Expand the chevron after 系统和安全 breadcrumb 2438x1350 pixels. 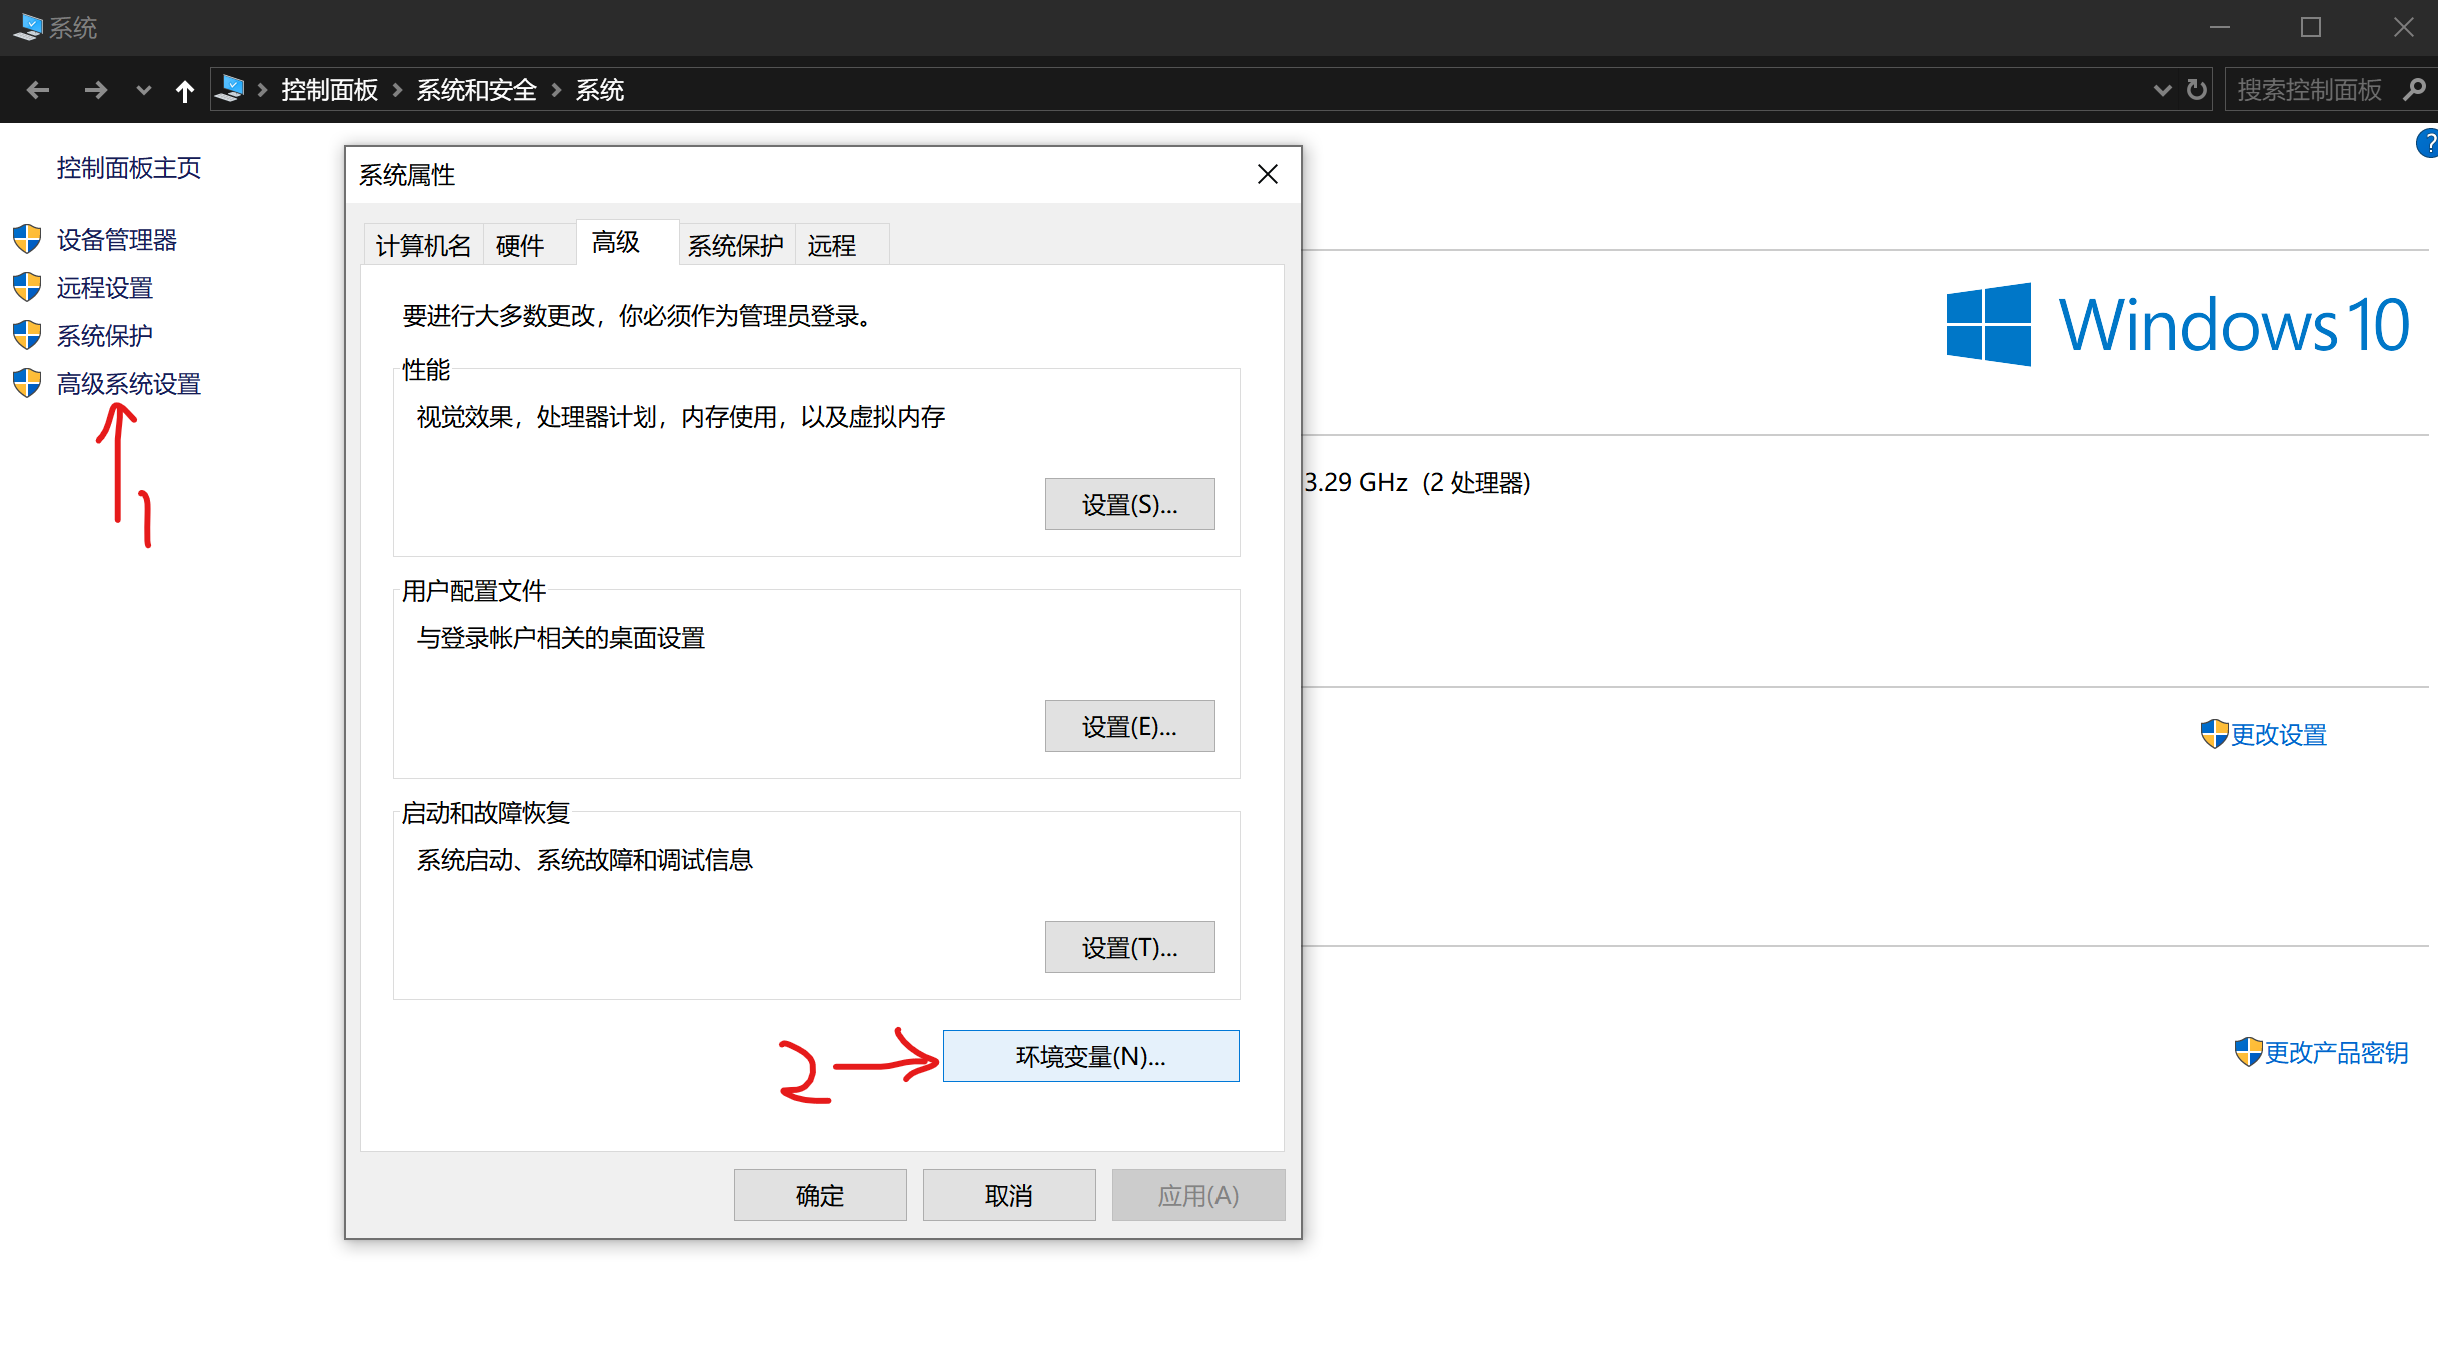556,90
